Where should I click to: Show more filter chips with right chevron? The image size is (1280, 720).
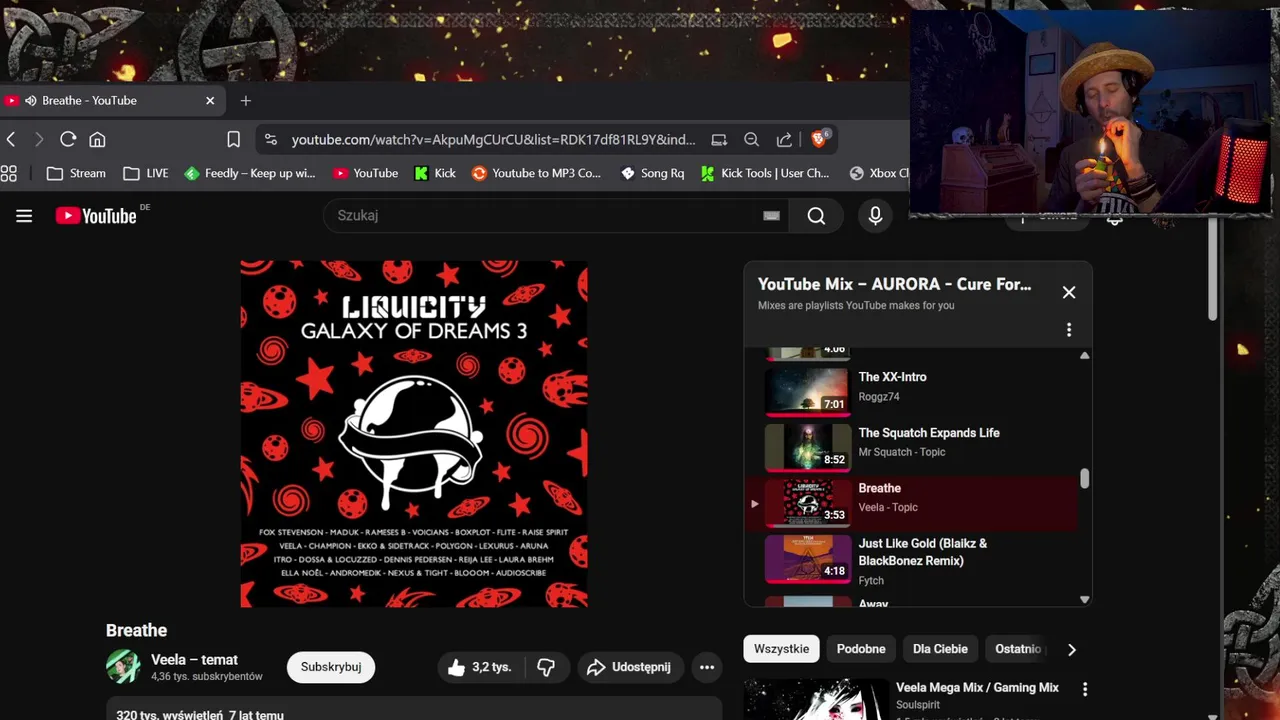click(1071, 649)
